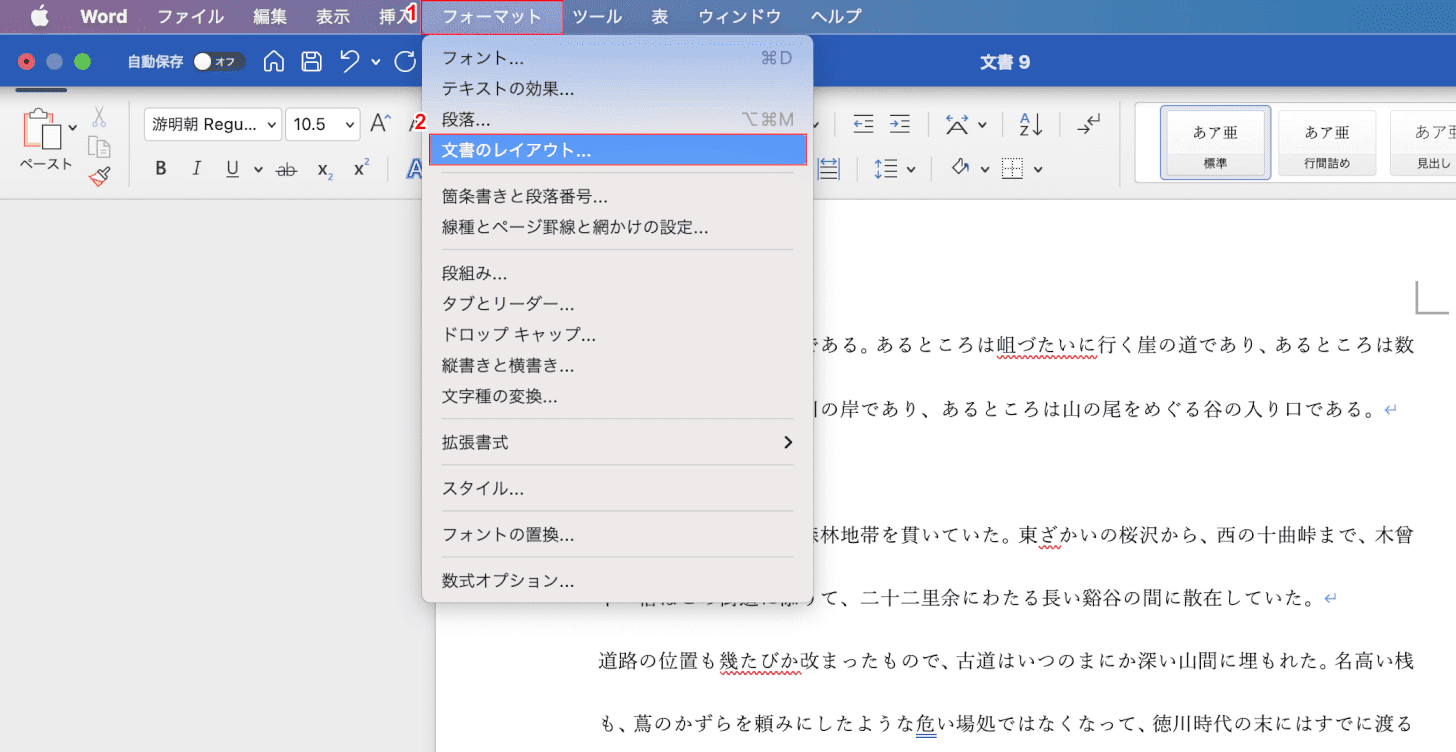Toggle paragraph marks display
Image resolution: width=1456 pixels, height=752 pixels.
pyautogui.click(x=1088, y=124)
